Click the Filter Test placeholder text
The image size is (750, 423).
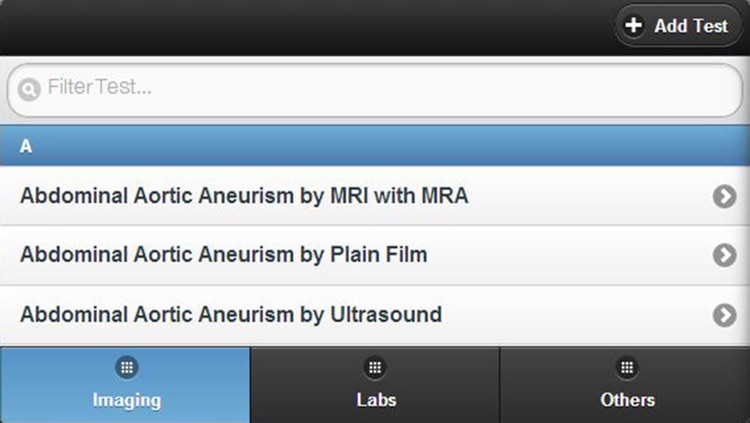click(x=99, y=87)
